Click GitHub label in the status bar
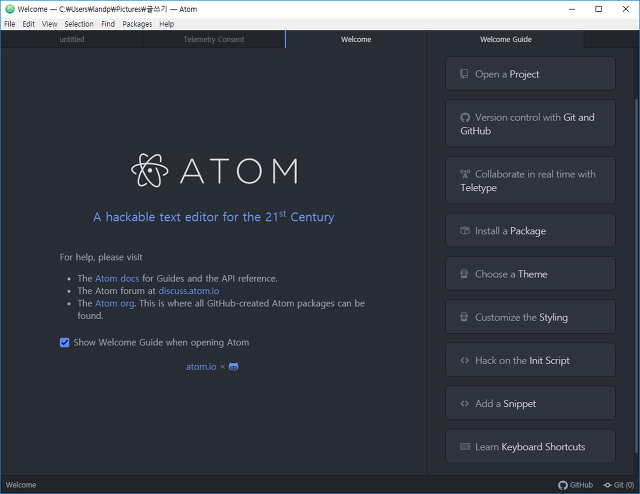 (581, 485)
